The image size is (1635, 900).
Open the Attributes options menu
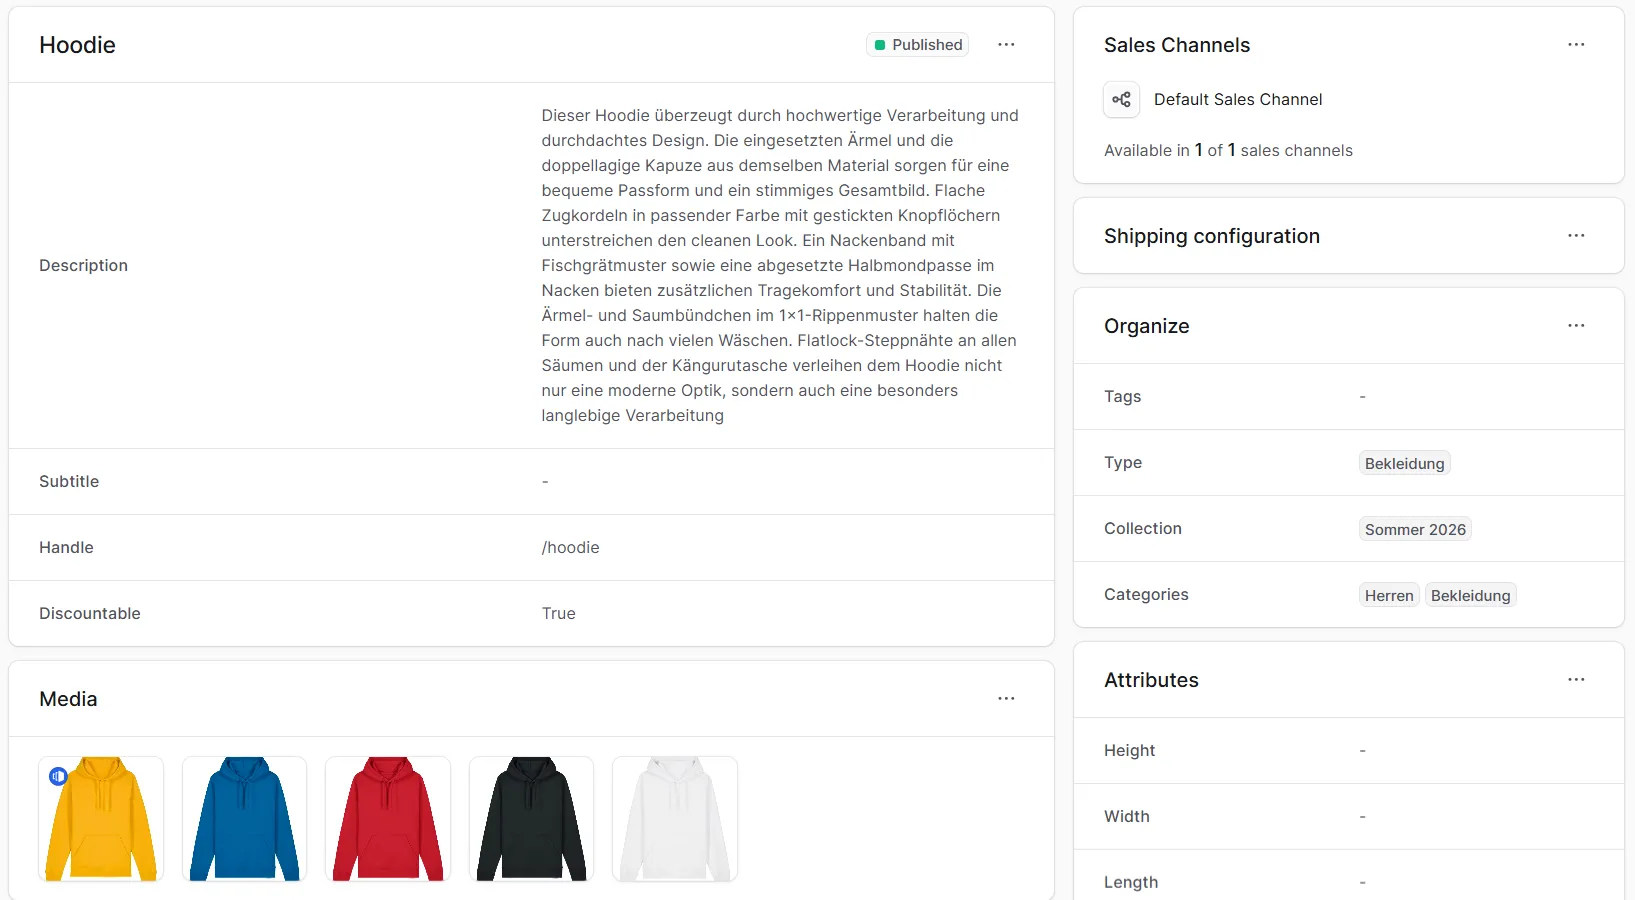pos(1576,680)
